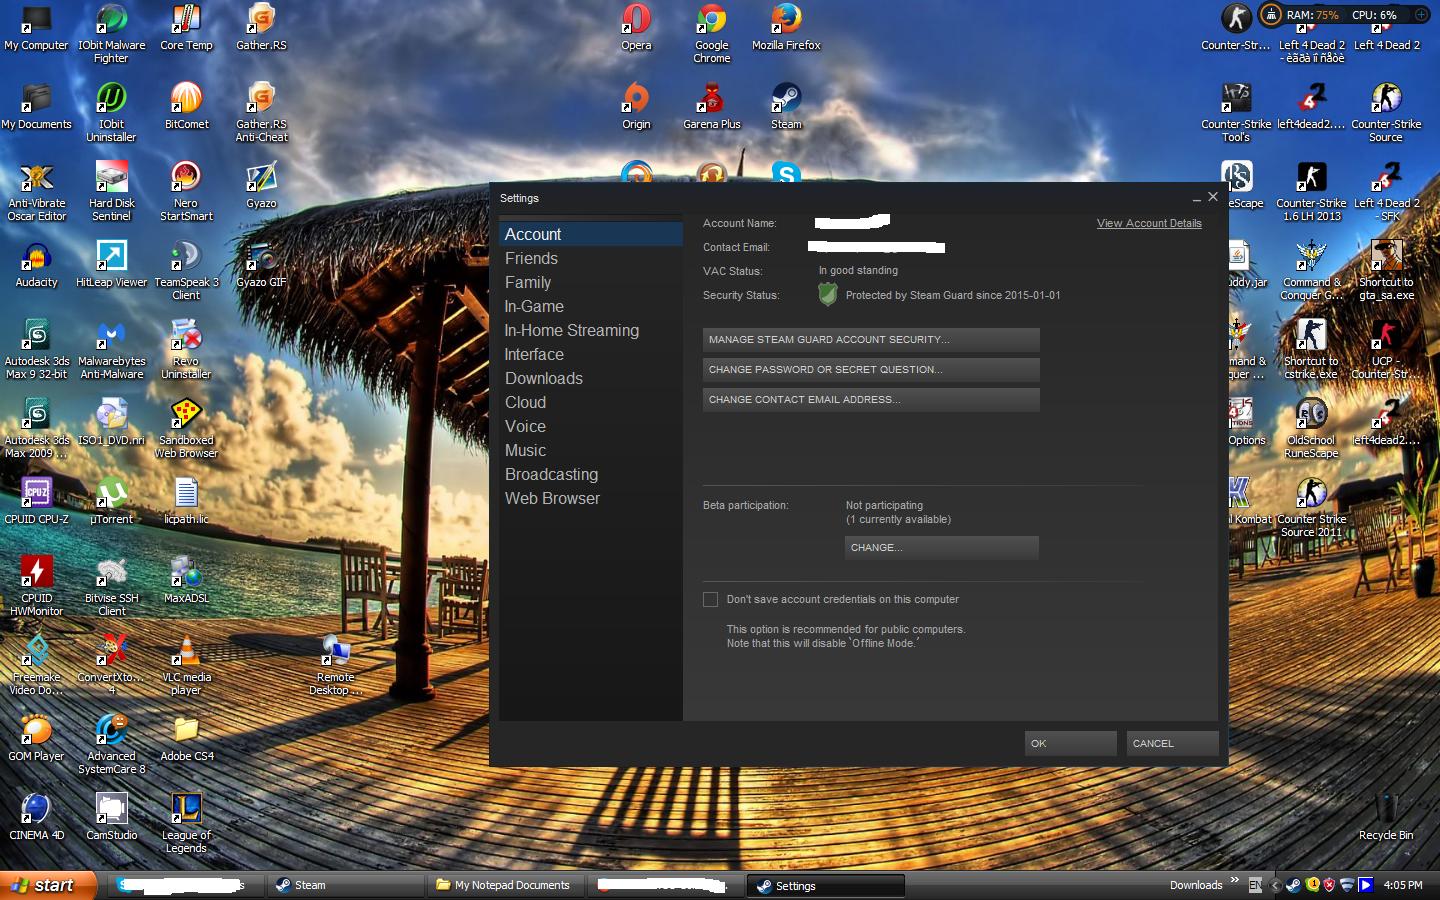The width and height of the screenshot is (1440, 900).
Task: Open the Cloud settings section
Action: [x=591, y=402]
